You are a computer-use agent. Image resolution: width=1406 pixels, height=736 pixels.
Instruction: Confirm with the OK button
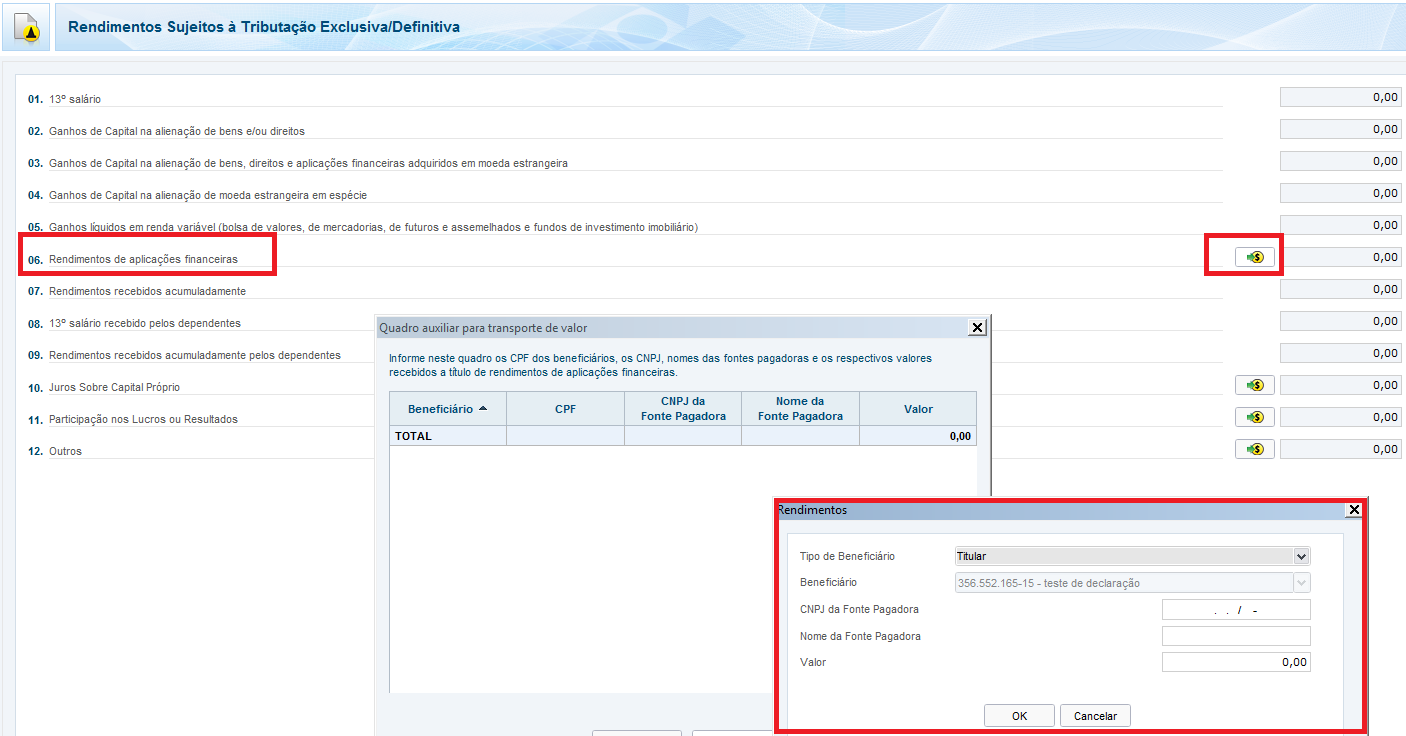pos(1019,716)
